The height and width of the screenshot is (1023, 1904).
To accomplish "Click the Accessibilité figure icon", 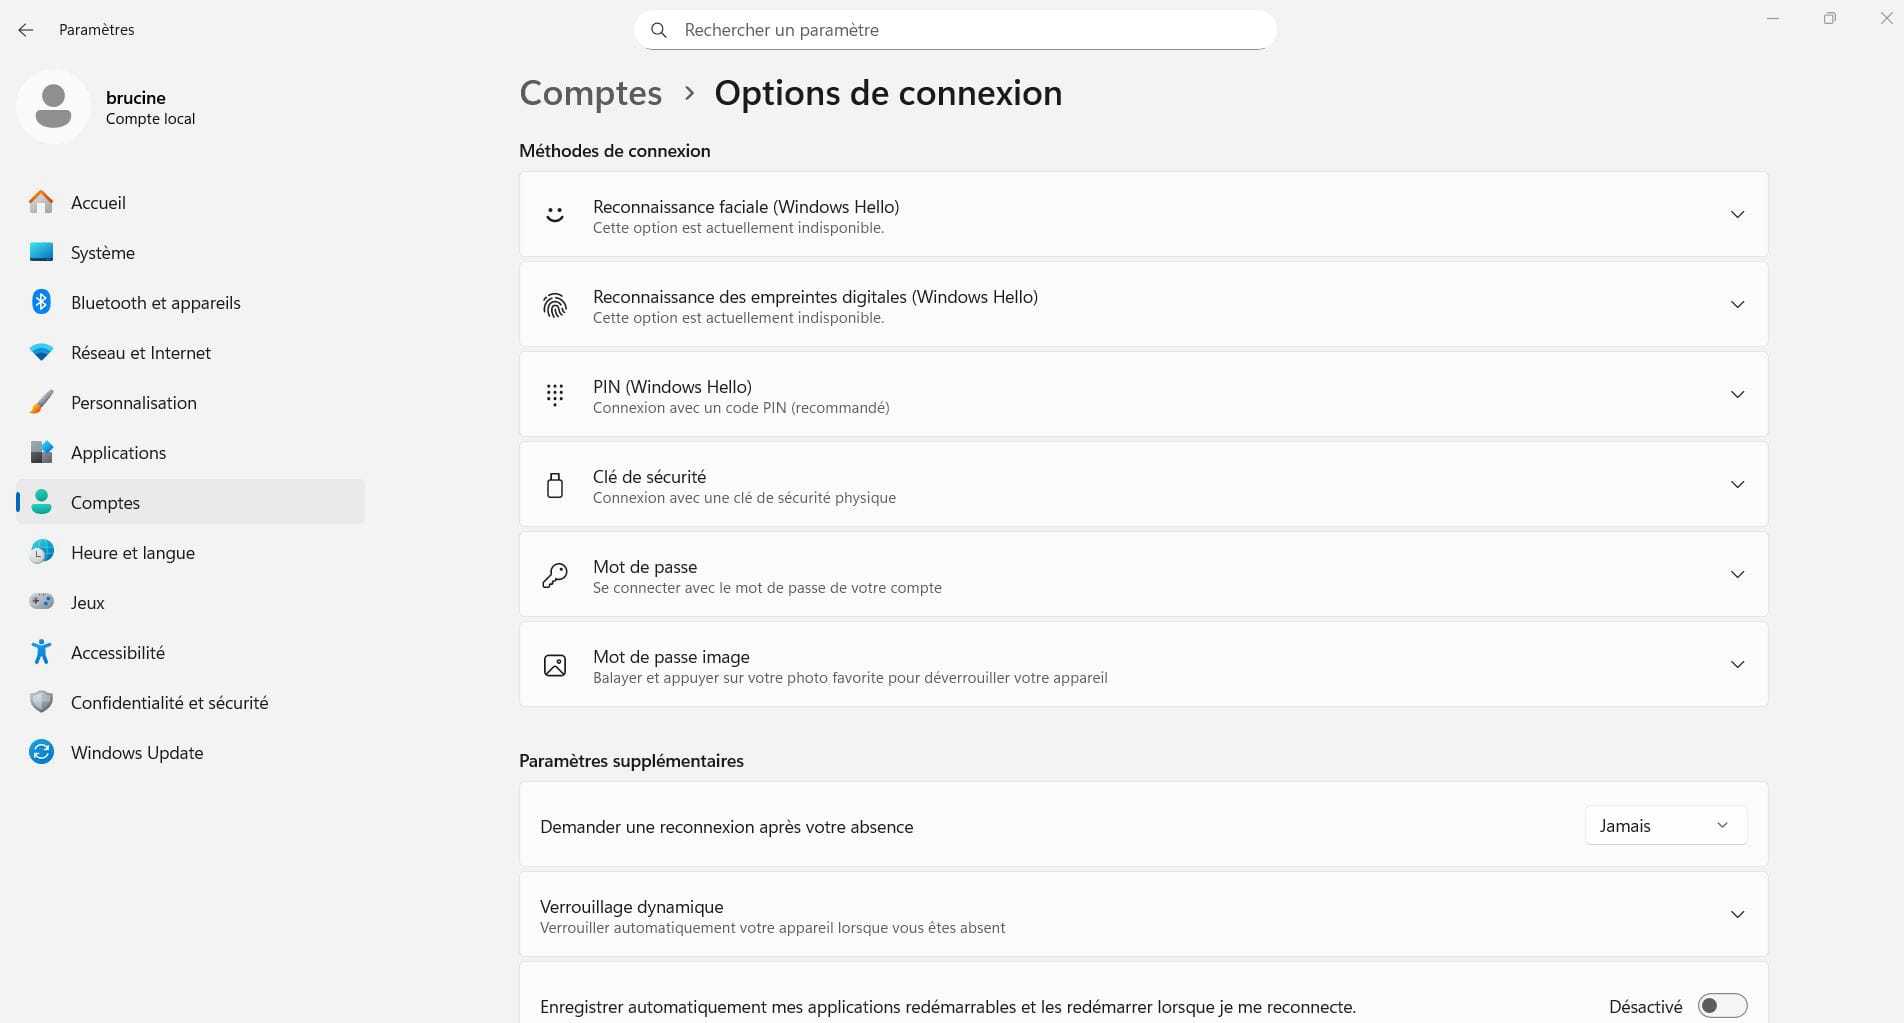I will 41,652.
